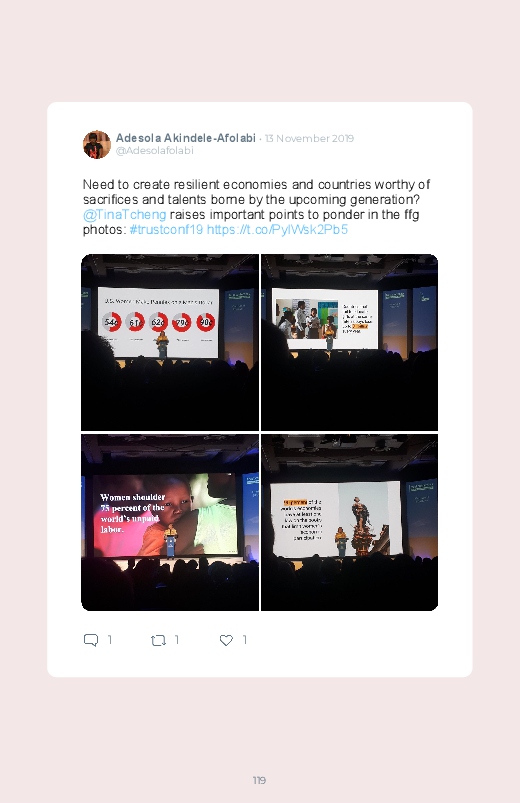Screen dimensions: 520x803
Task: Click the reply count number
Action: coord(110,640)
